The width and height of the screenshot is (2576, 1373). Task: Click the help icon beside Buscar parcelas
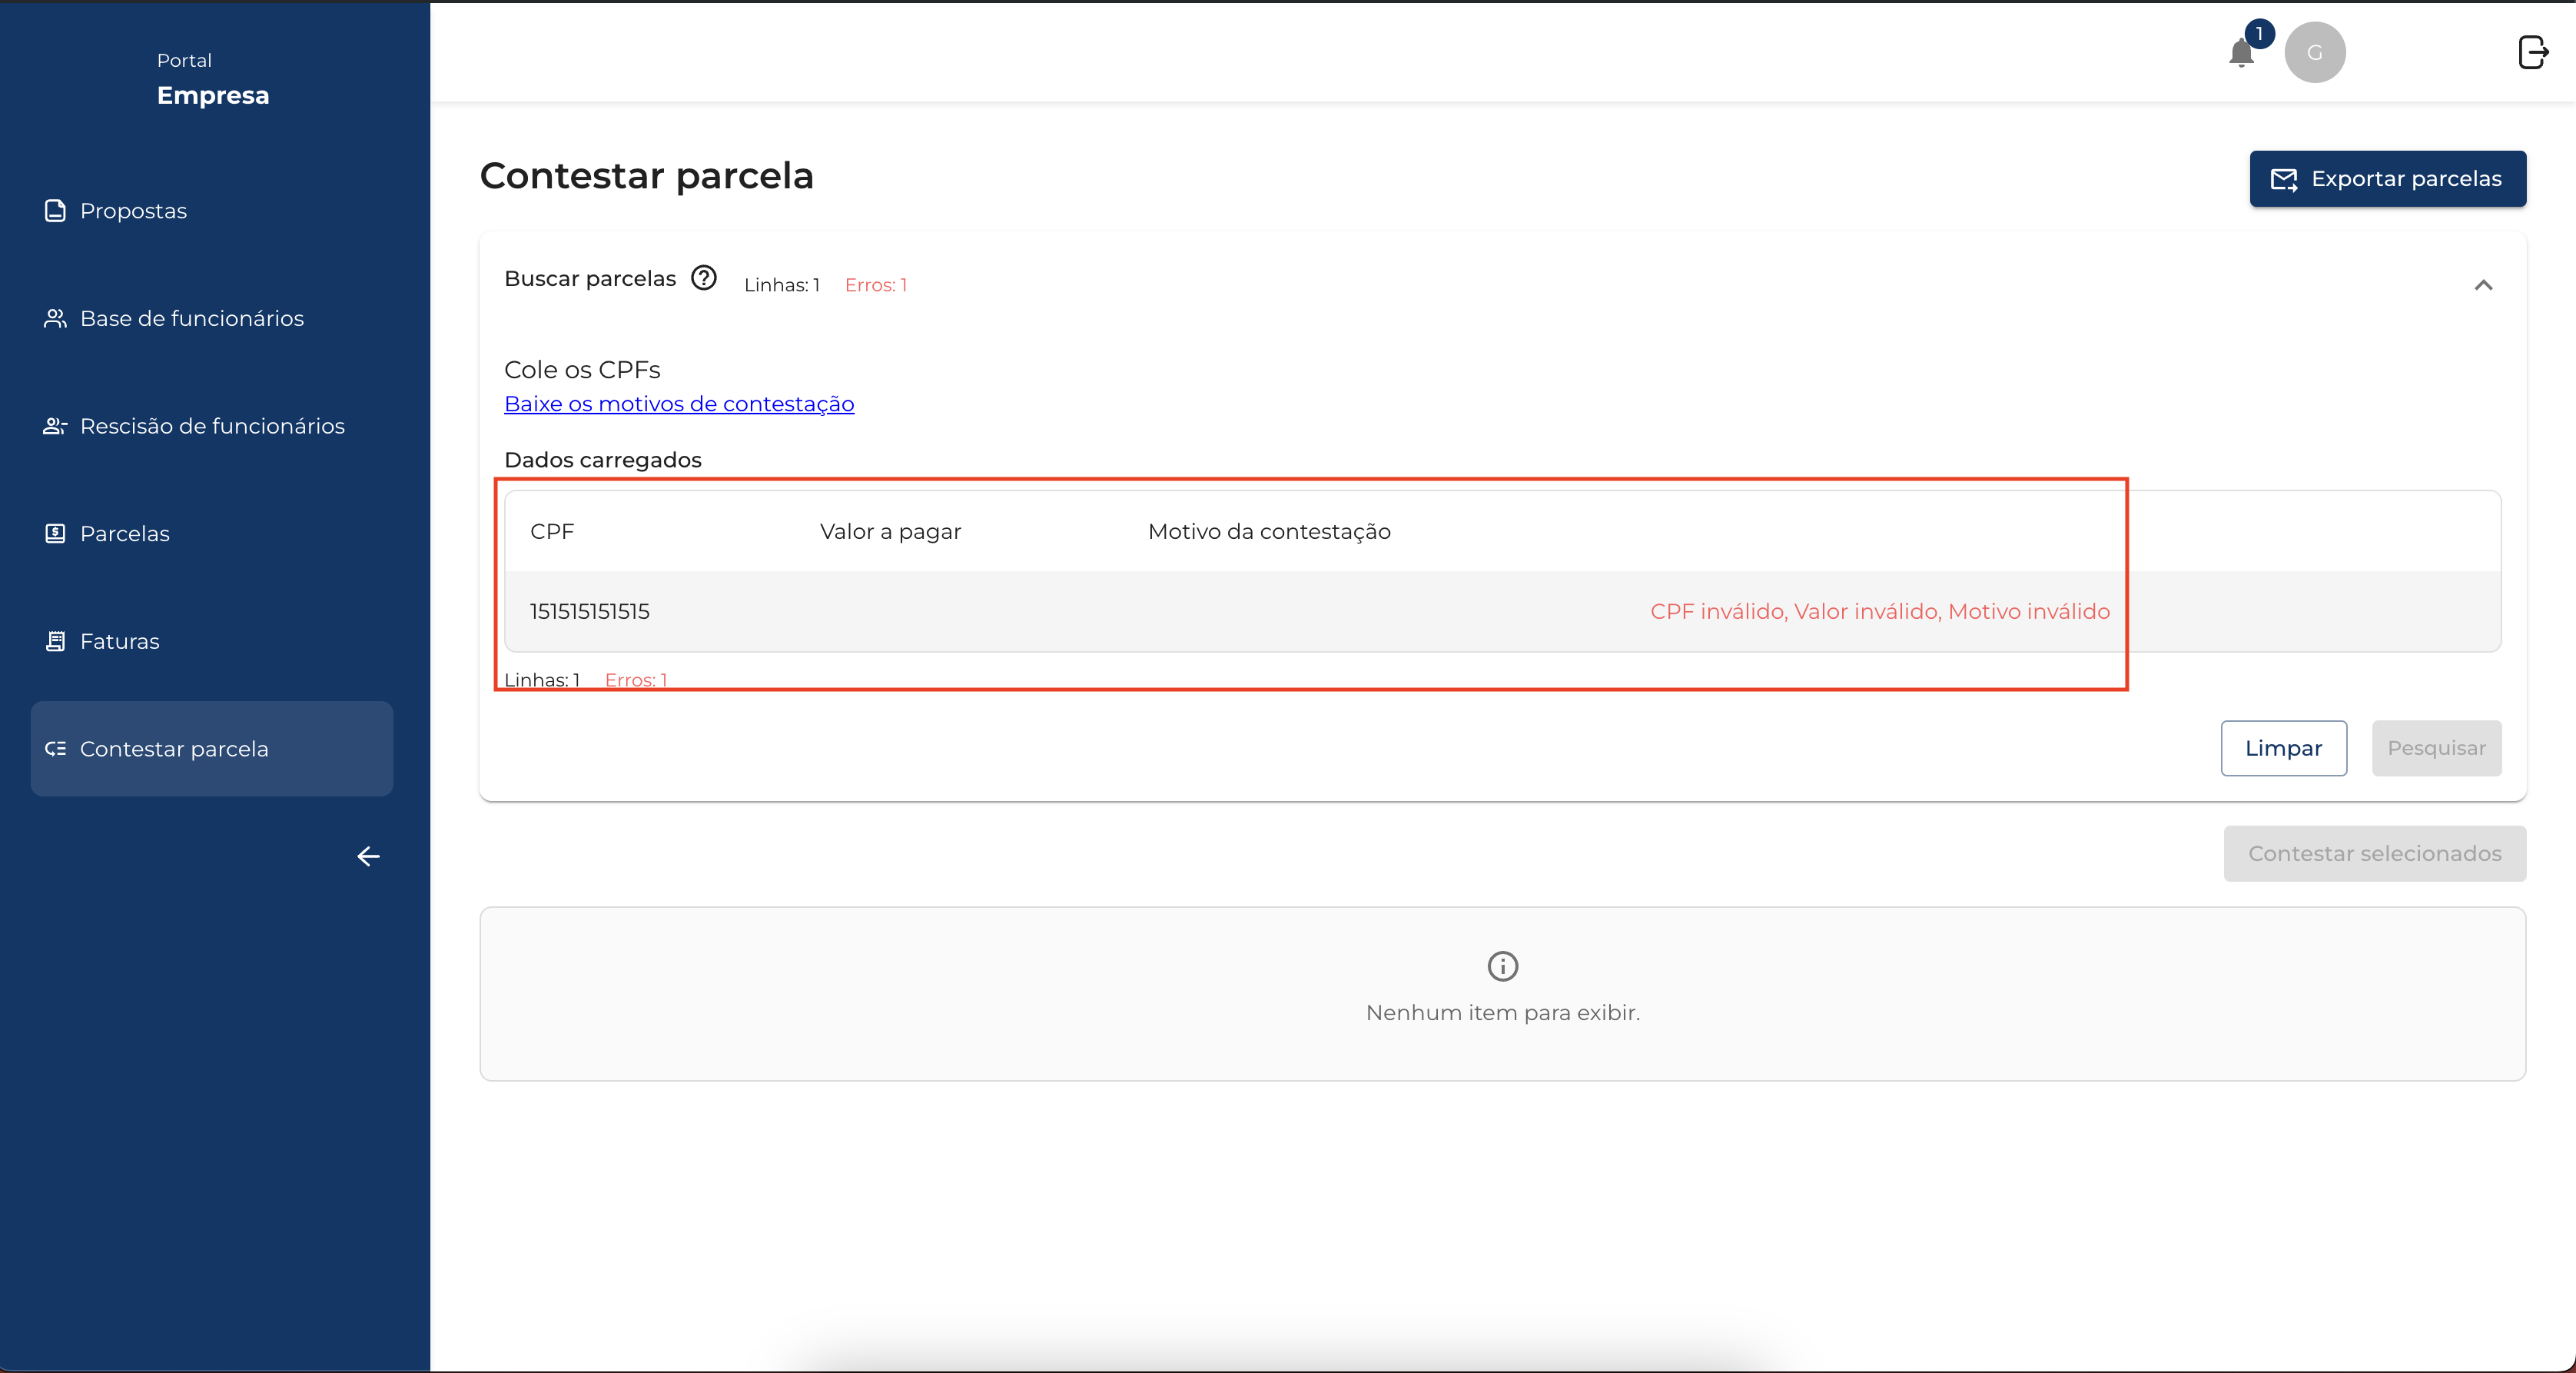(704, 278)
